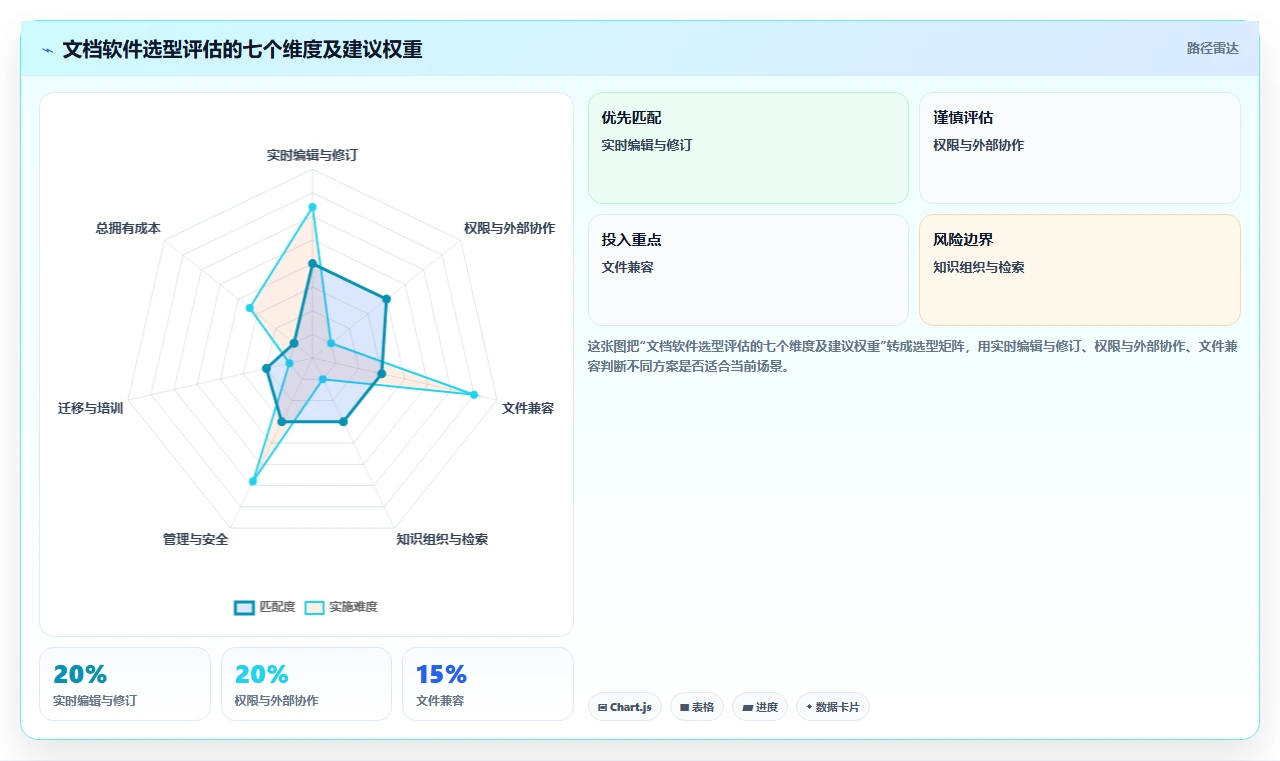Toggle the 匹配度 legend swatch
Image resolution: width=1280 pixels, height=761 pixels.
244,607
